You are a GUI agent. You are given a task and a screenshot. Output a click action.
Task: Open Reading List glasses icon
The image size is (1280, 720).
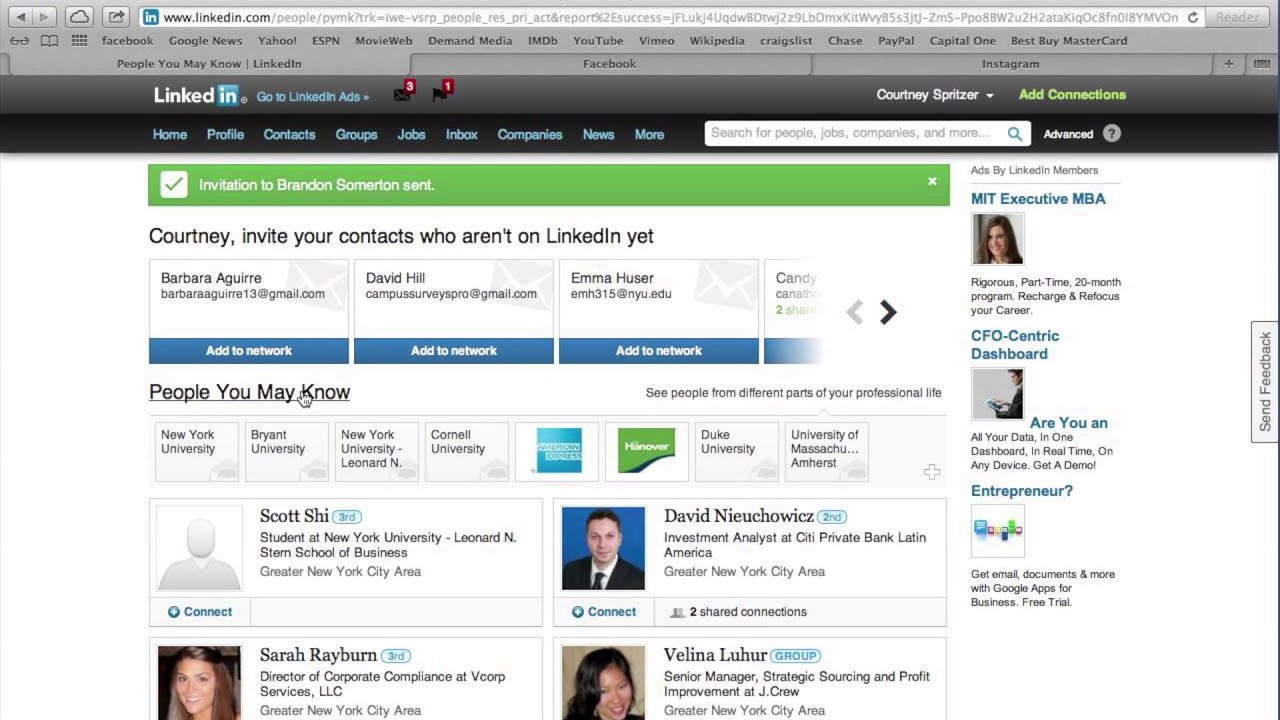coord(20,41)
